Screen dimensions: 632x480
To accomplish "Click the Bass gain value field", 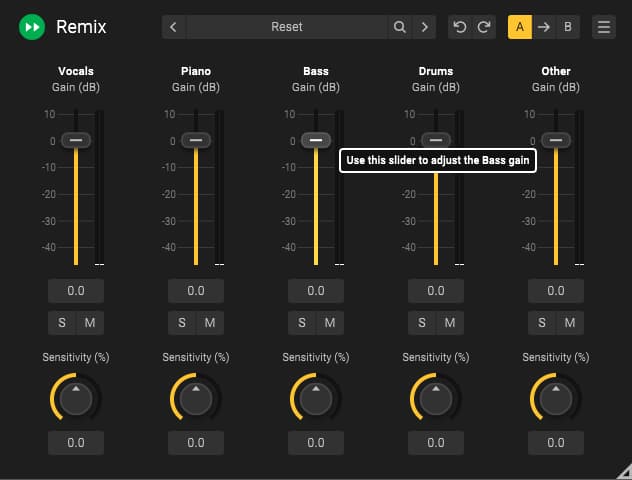I will [316, 291].
